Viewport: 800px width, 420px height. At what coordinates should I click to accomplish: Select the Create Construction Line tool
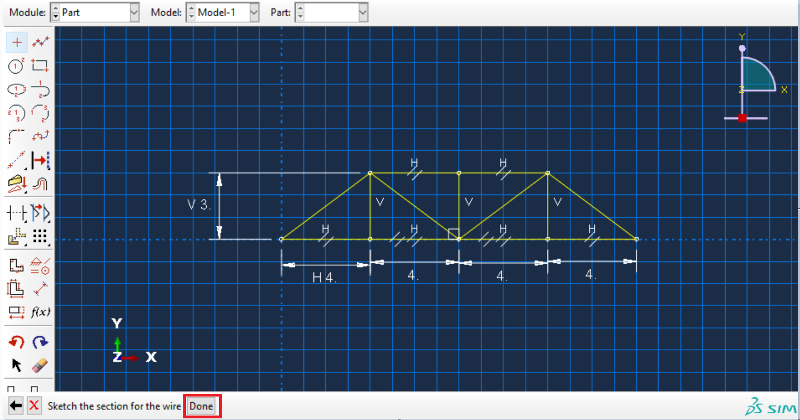pos(16,160)
